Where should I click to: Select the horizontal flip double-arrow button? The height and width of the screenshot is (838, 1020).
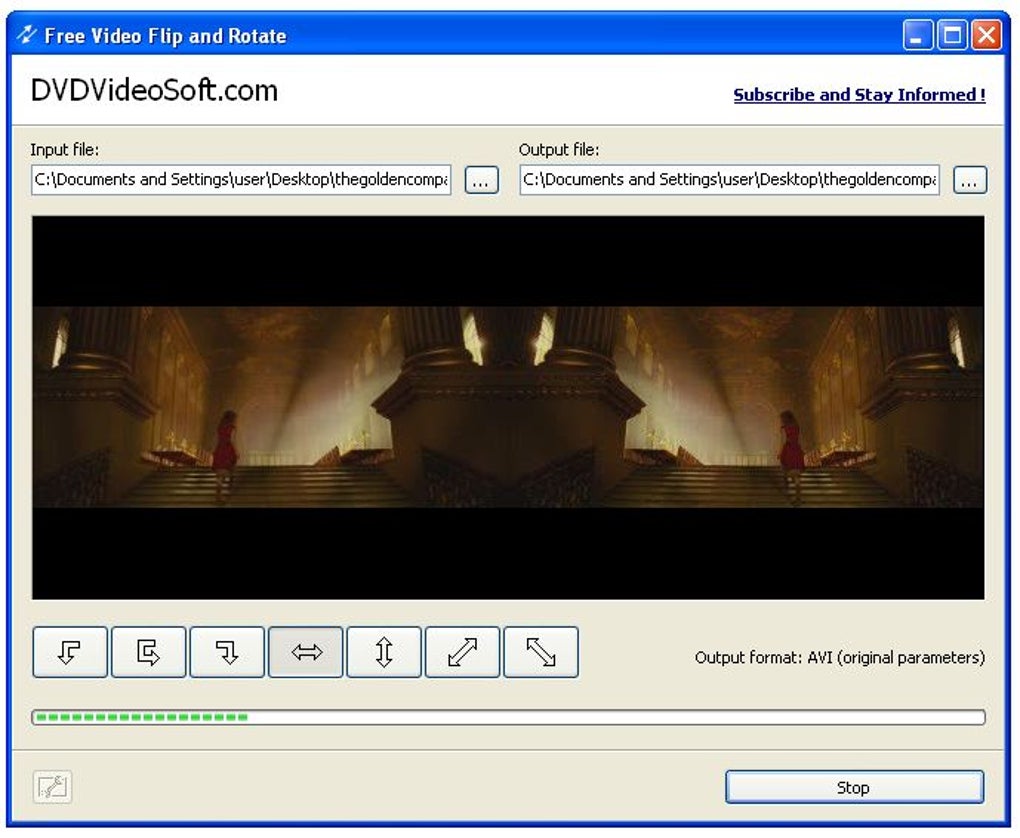point(305,652)
